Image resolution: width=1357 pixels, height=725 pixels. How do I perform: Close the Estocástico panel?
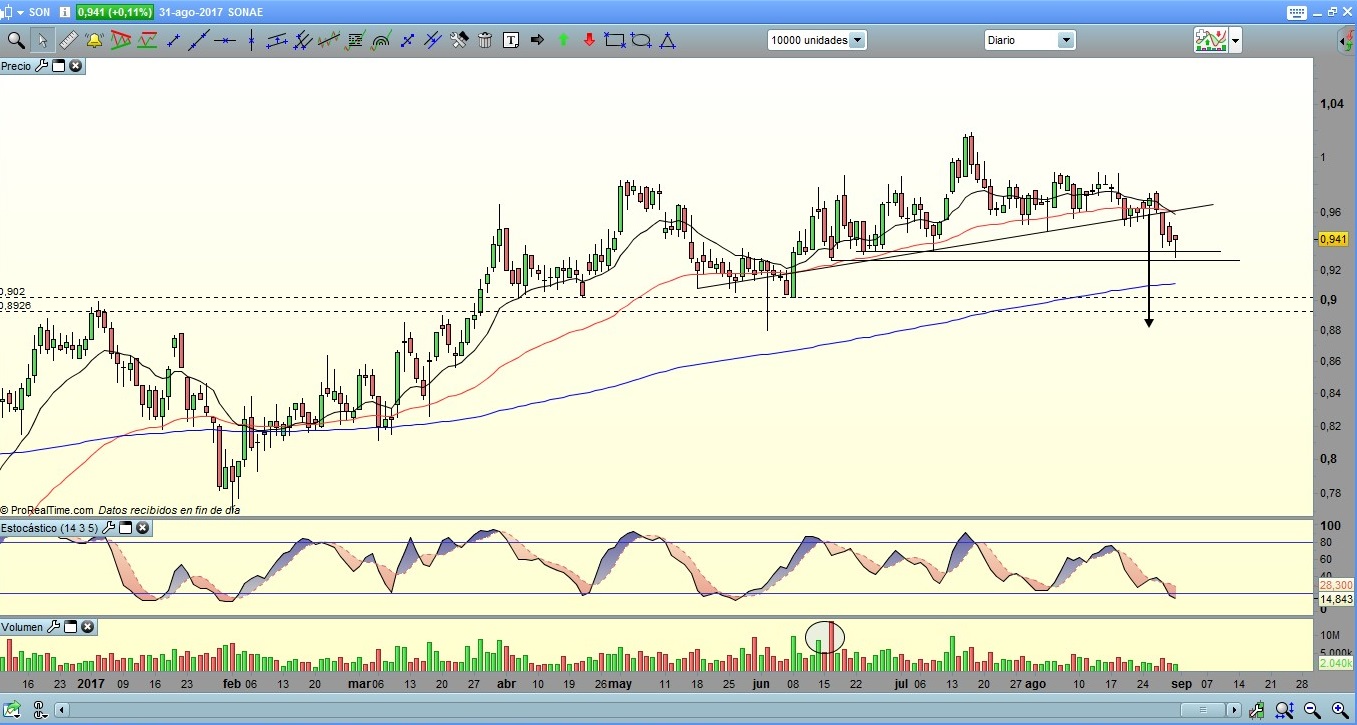142,528
